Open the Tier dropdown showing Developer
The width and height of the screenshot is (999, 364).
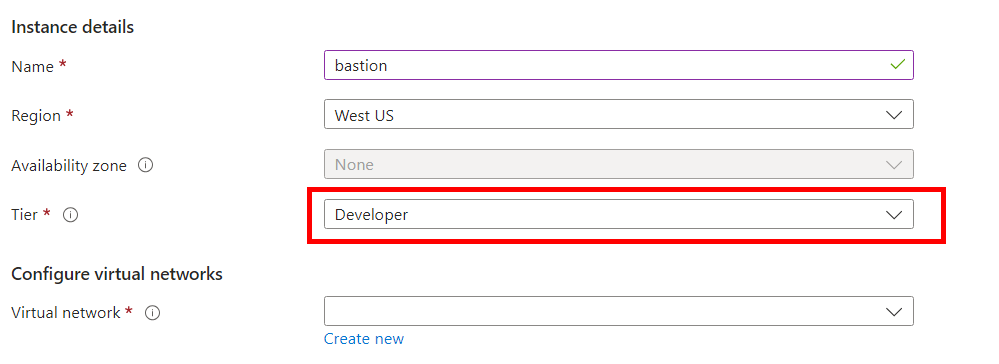click(x=619, y=214)
